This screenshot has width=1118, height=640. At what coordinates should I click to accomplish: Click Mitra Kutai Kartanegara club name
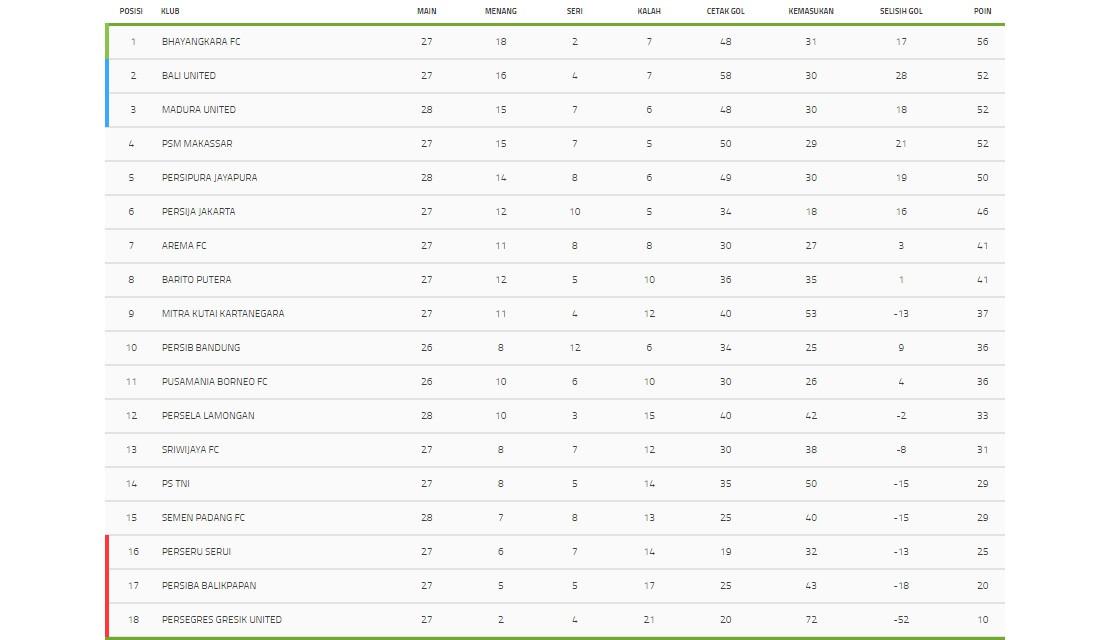pos(223,314)
